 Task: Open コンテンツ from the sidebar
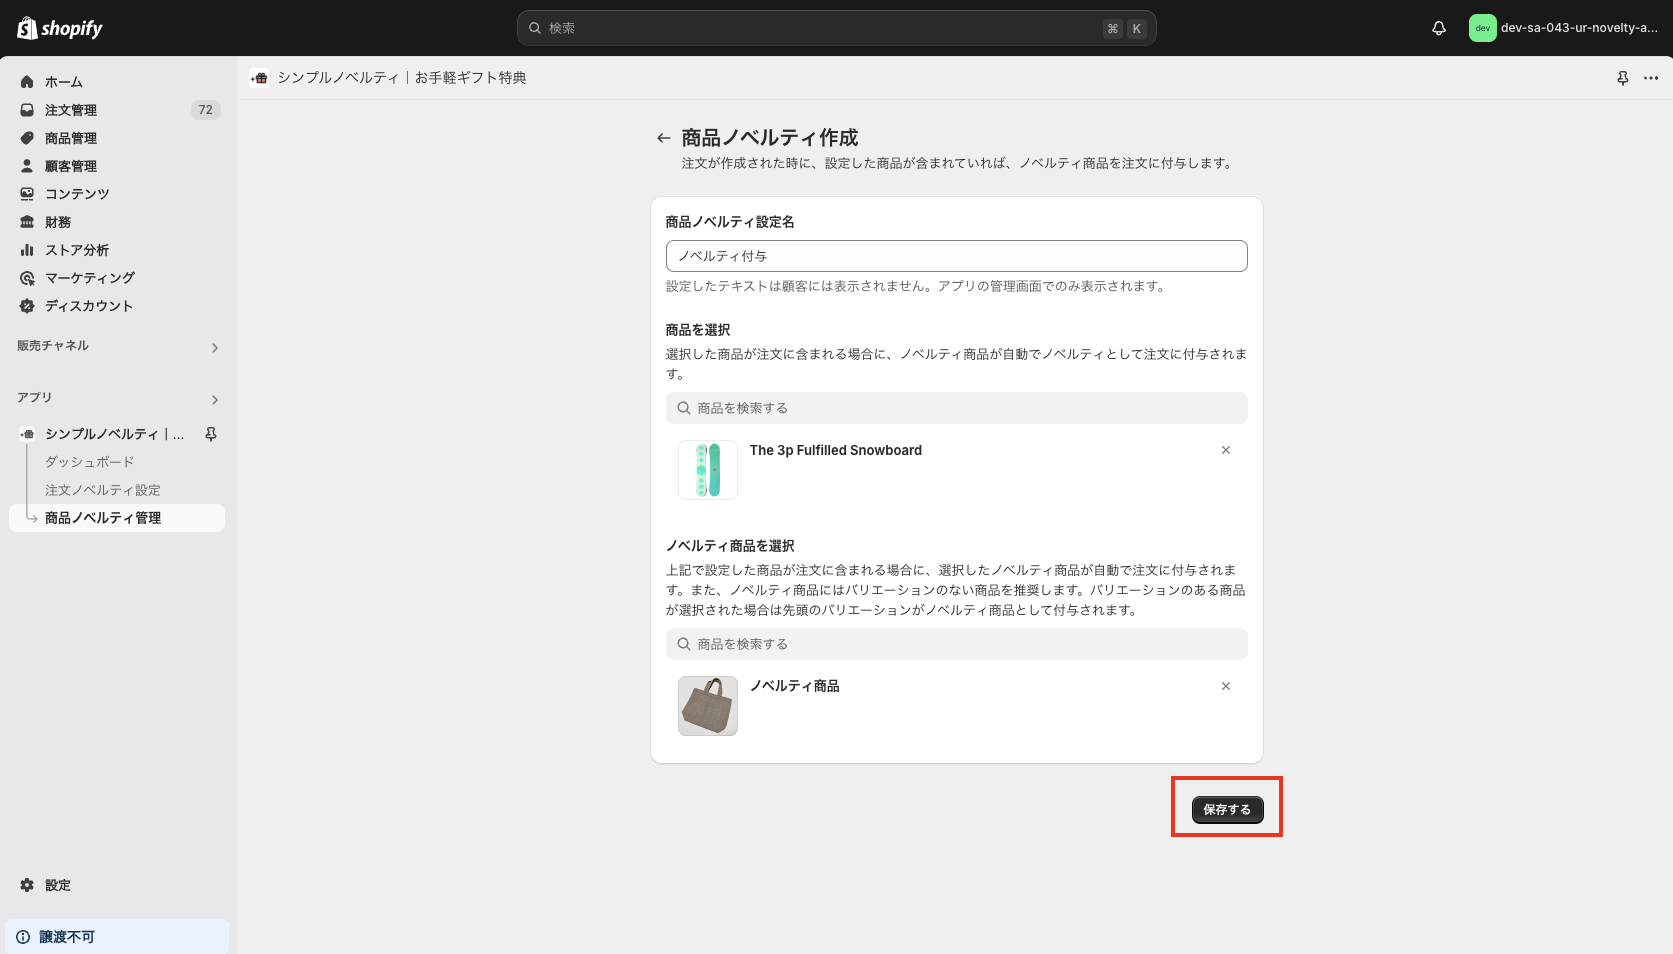click(76, 193)
